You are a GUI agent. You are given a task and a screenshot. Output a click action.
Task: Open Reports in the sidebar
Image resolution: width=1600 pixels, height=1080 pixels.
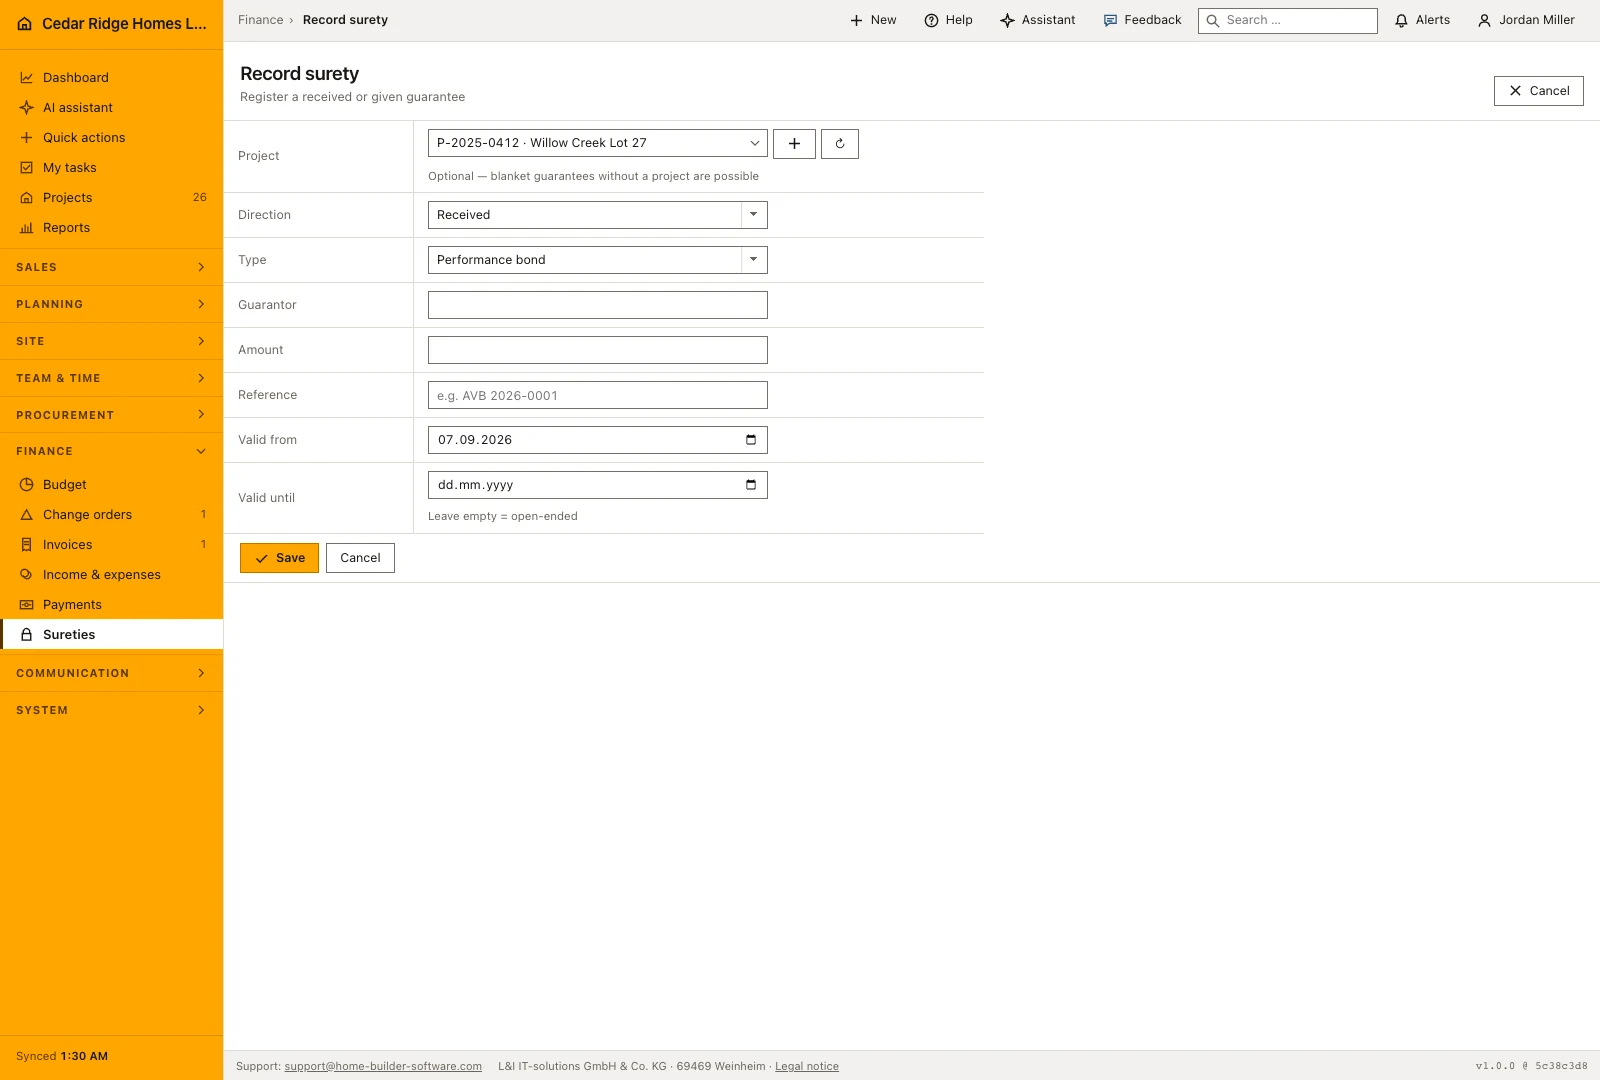111,227
